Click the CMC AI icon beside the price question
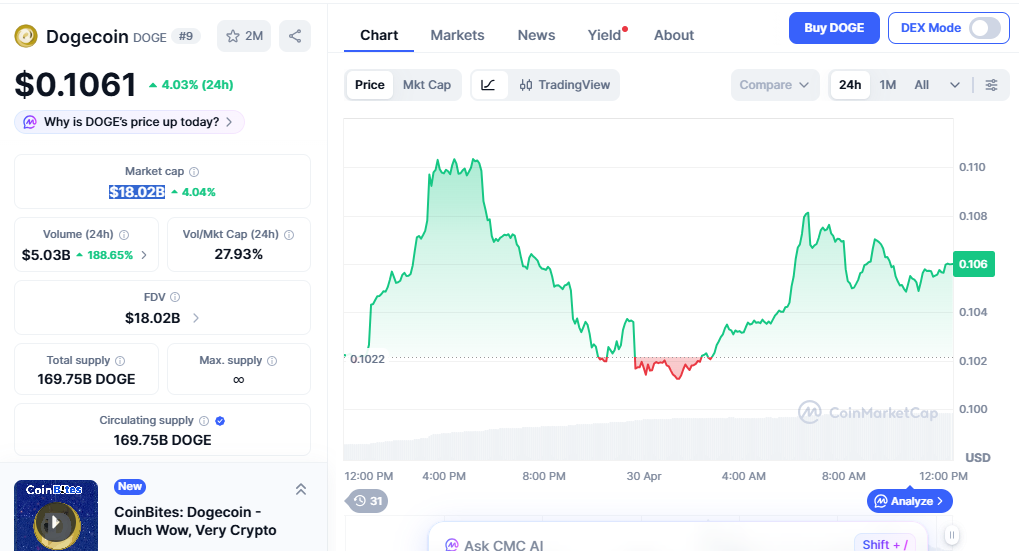This screenshot has height=551, width=1019. [x=30, y=122]
